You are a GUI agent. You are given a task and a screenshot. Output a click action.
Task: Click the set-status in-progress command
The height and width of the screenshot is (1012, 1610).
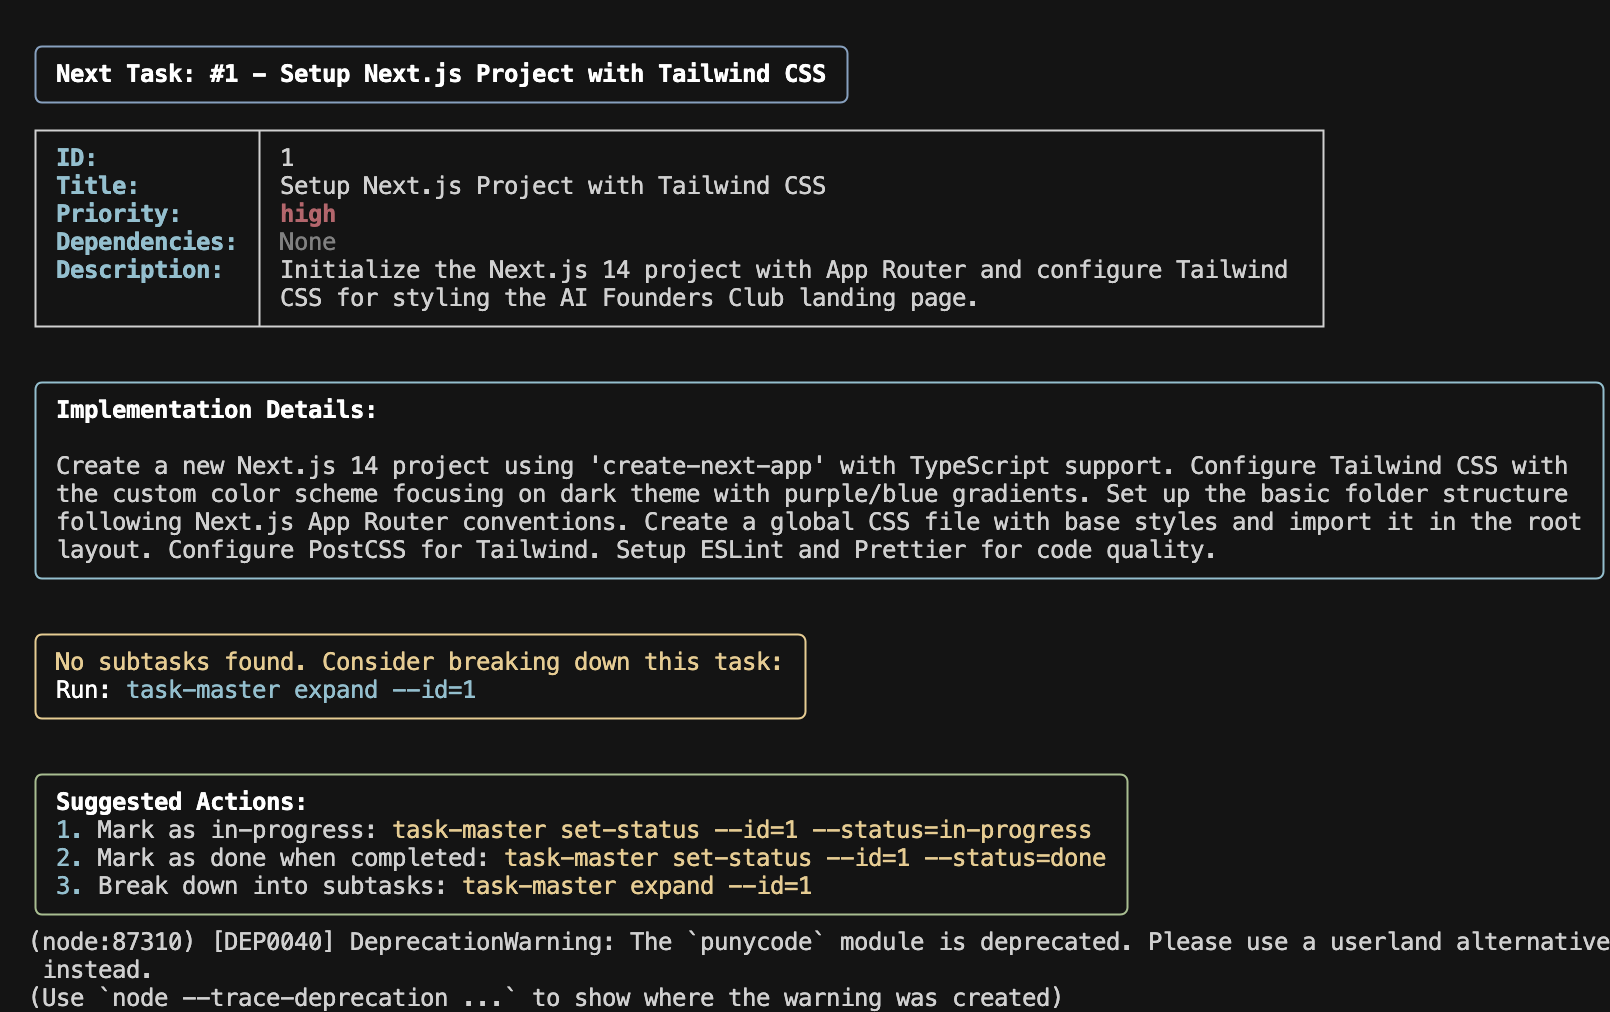740,829
